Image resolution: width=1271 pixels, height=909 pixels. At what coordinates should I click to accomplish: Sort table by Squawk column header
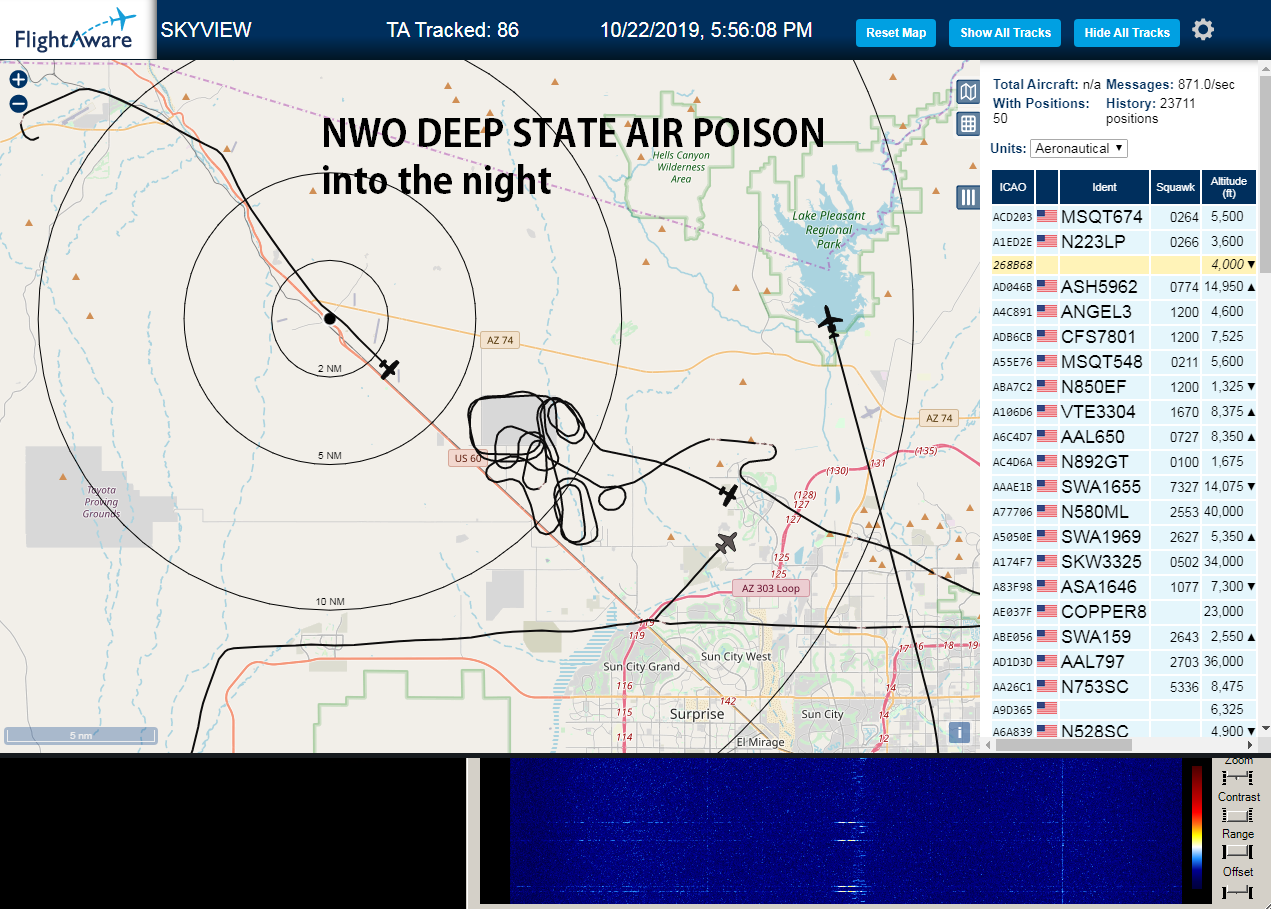1174,187
